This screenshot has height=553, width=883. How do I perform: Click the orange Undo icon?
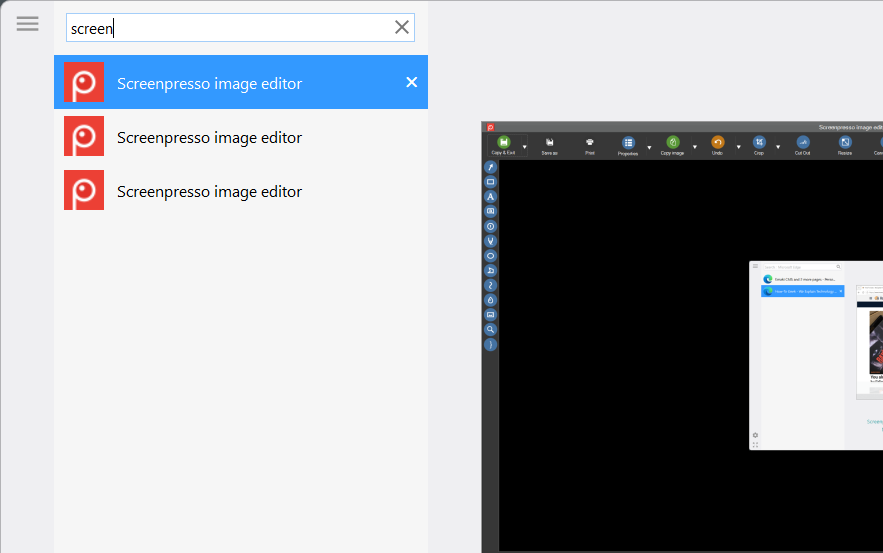[x=717, y=142]
